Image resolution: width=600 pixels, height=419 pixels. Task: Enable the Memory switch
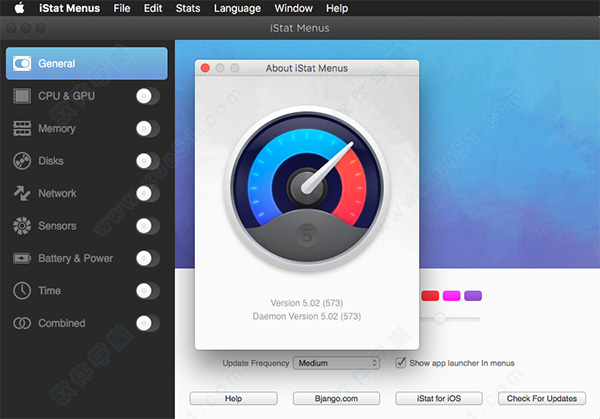click(x=148, y=129)
